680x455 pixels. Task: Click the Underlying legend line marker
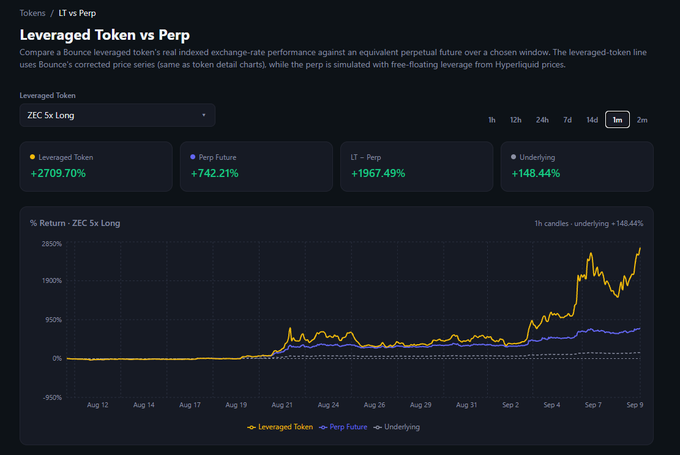tap(377, 428)
